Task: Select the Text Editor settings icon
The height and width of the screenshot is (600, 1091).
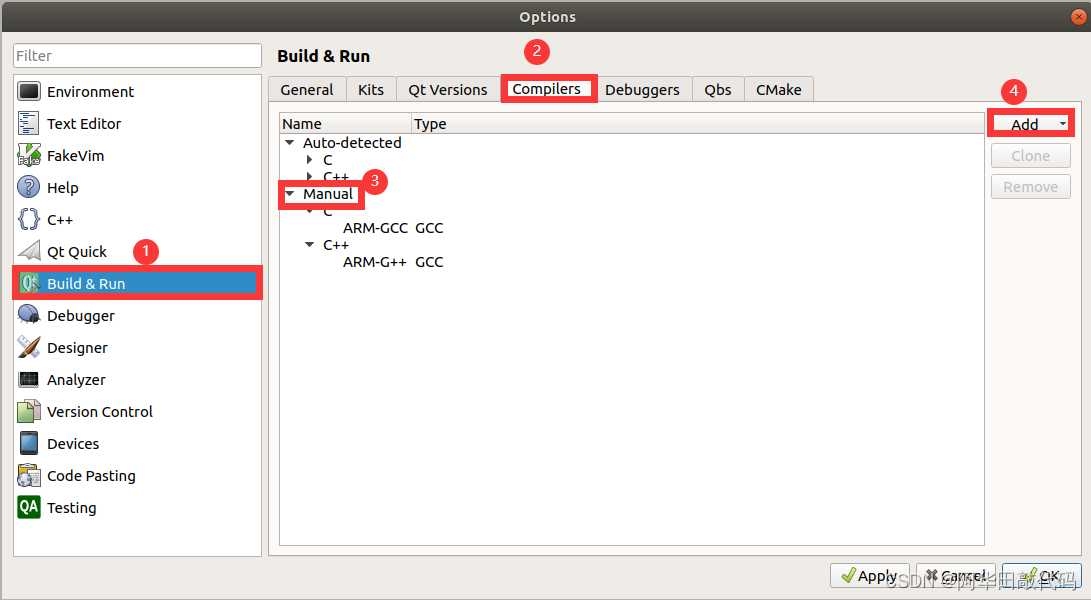Action: pos(30,123)
